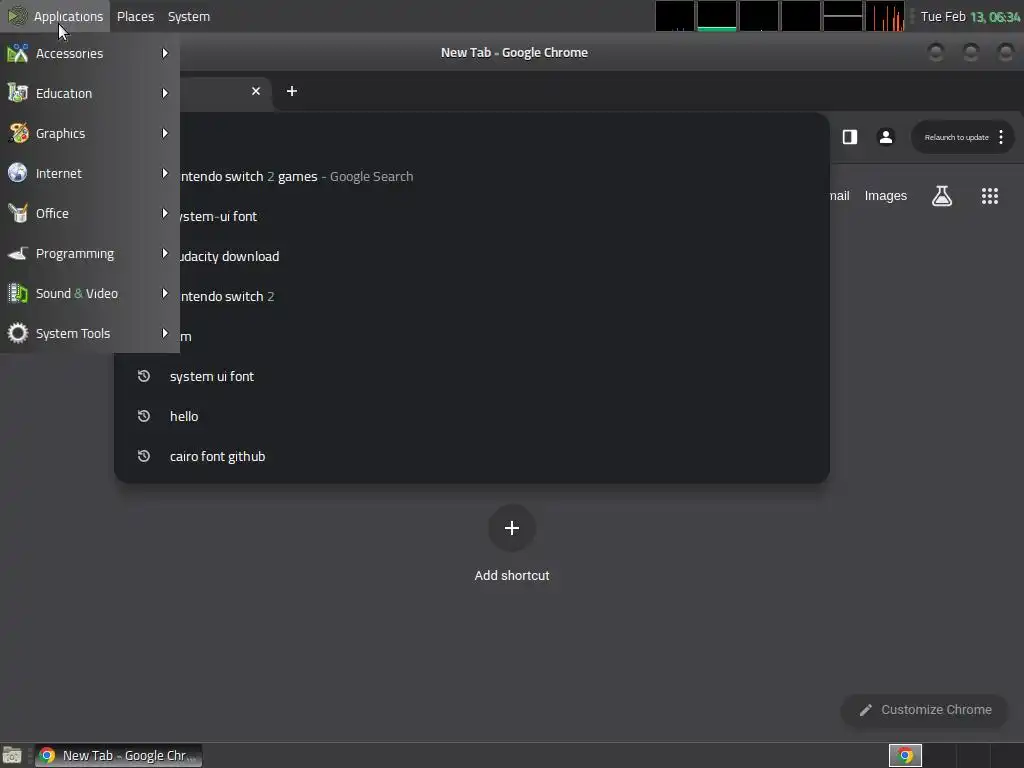Screen dimensions: 1024x768
Task: Select suggestion system ui font
Action: [x=472, y=376]
